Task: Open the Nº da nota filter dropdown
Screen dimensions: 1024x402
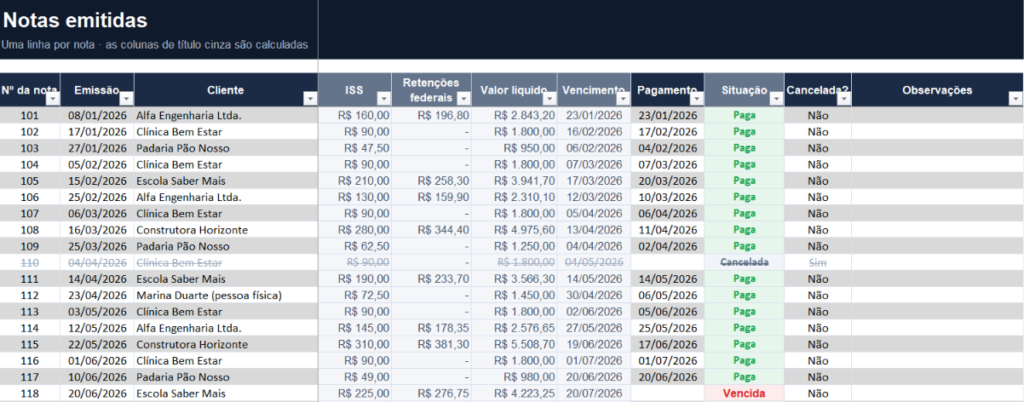Action: (x=54, y=99)
